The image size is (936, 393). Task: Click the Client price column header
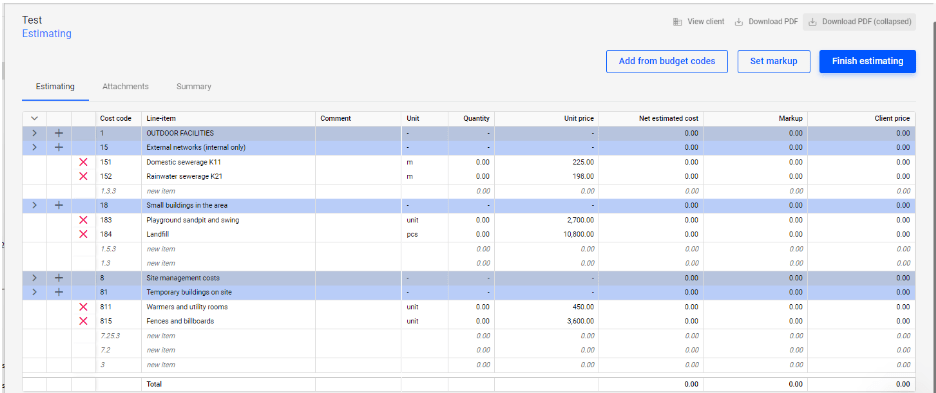click(x=861, y=118)
